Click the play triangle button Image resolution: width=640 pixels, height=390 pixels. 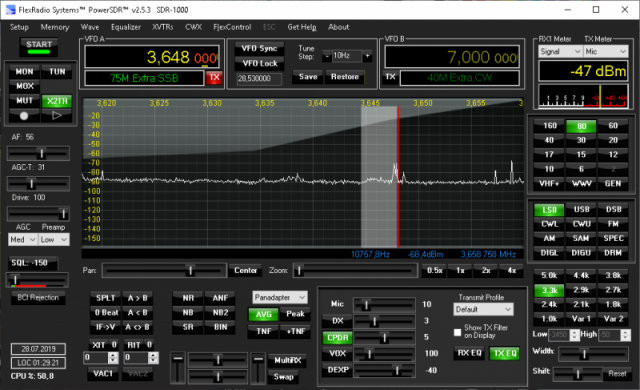click(57, 116)
